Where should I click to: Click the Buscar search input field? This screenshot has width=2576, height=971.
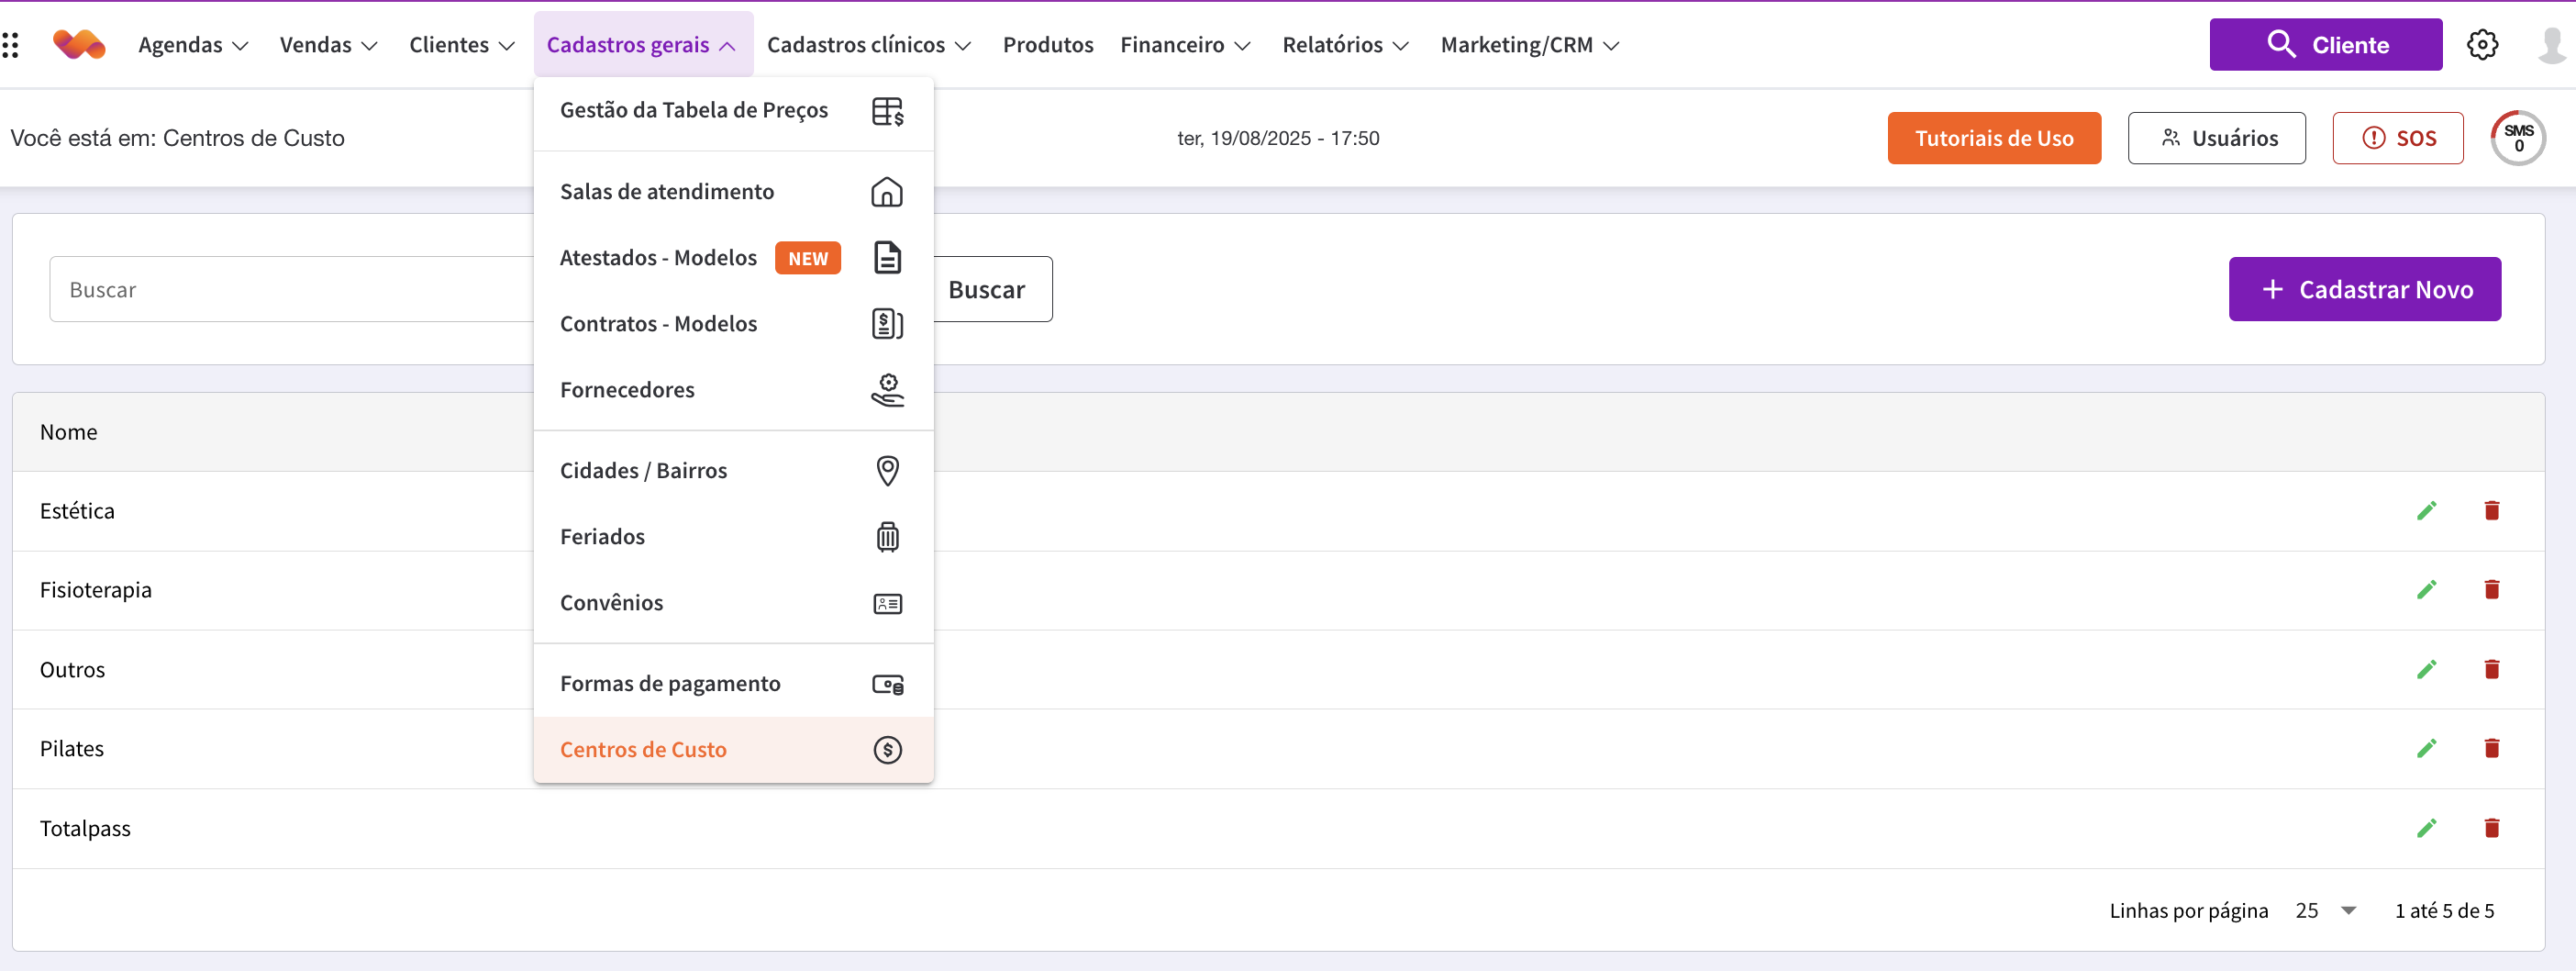290,289
